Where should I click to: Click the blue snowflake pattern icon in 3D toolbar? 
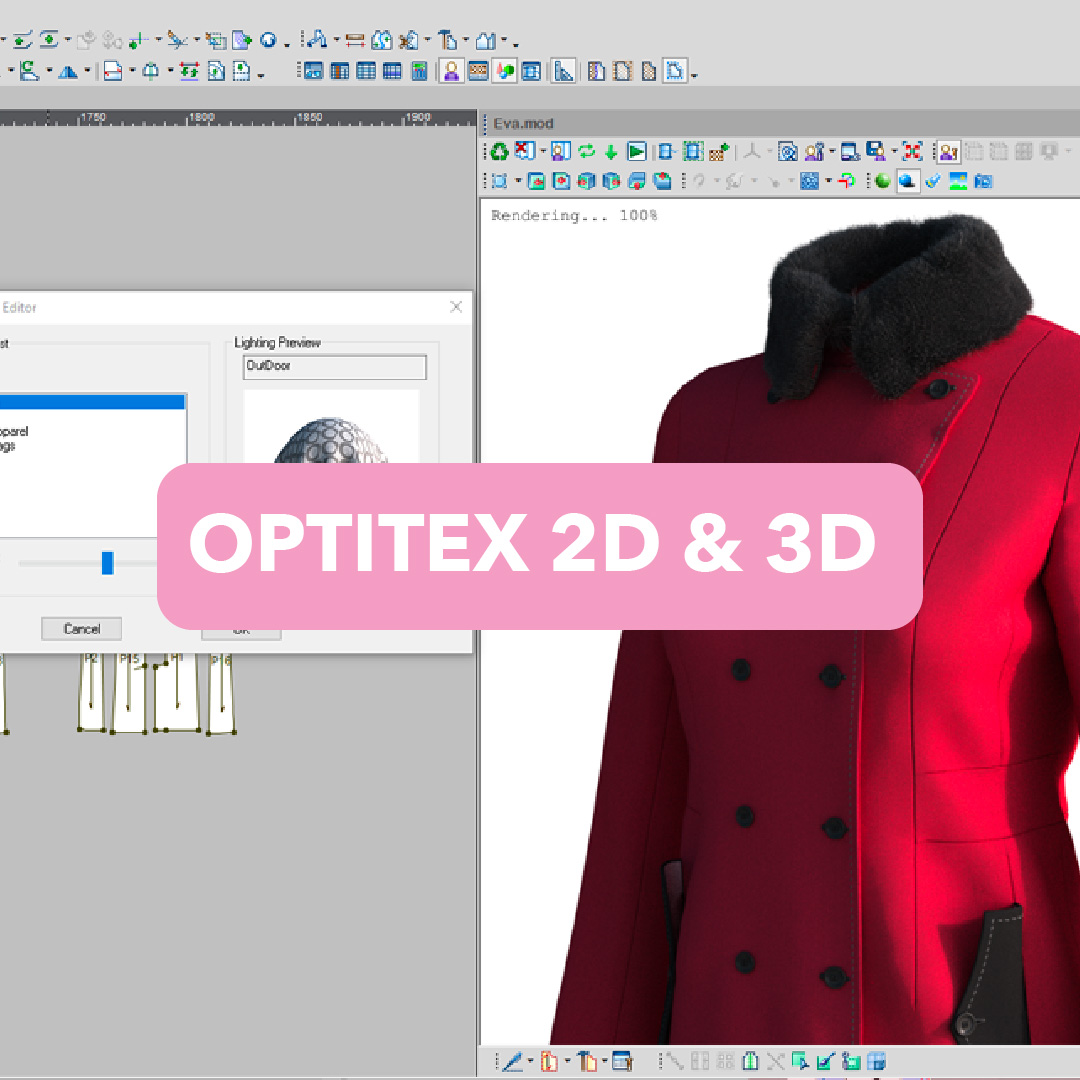coord(810,181)
